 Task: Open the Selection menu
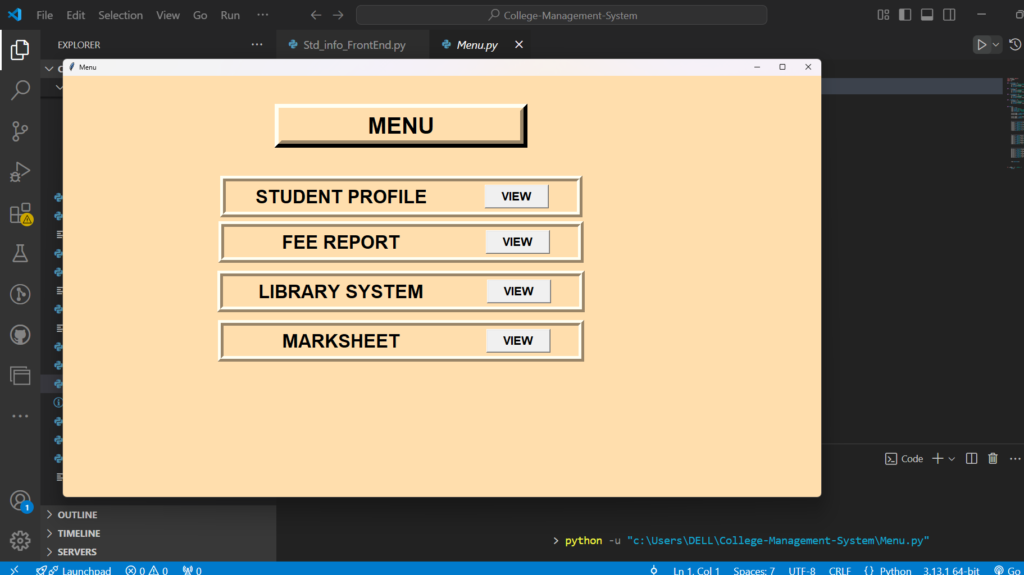(120, 15)
